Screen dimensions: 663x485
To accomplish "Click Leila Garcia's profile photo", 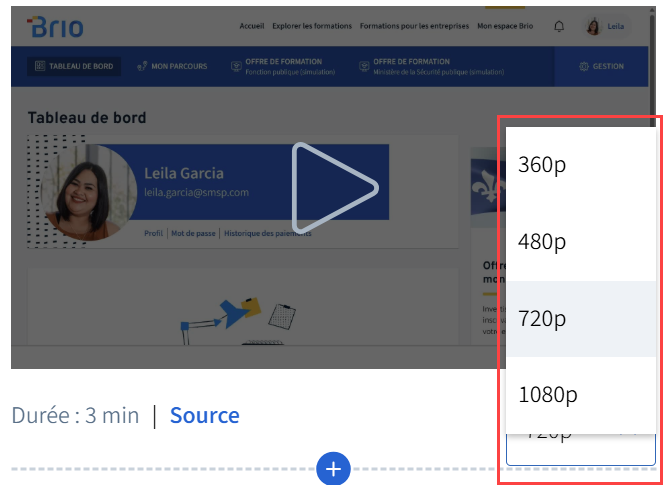I will [x=91, y=192].
